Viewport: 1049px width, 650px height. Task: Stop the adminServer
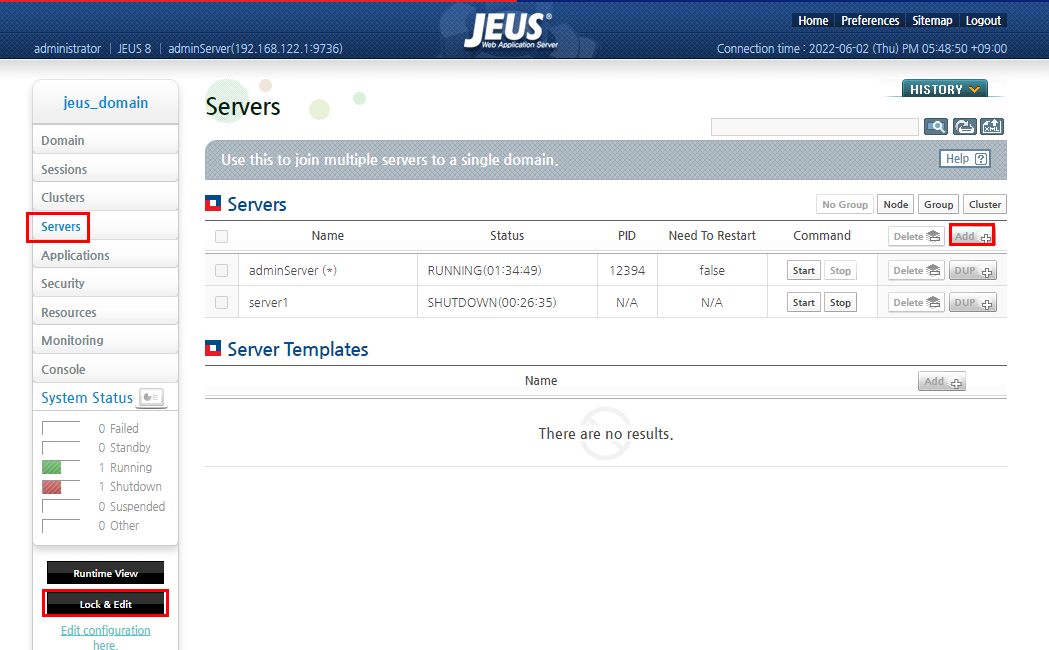pyautogui.click(x=840, y=270)
